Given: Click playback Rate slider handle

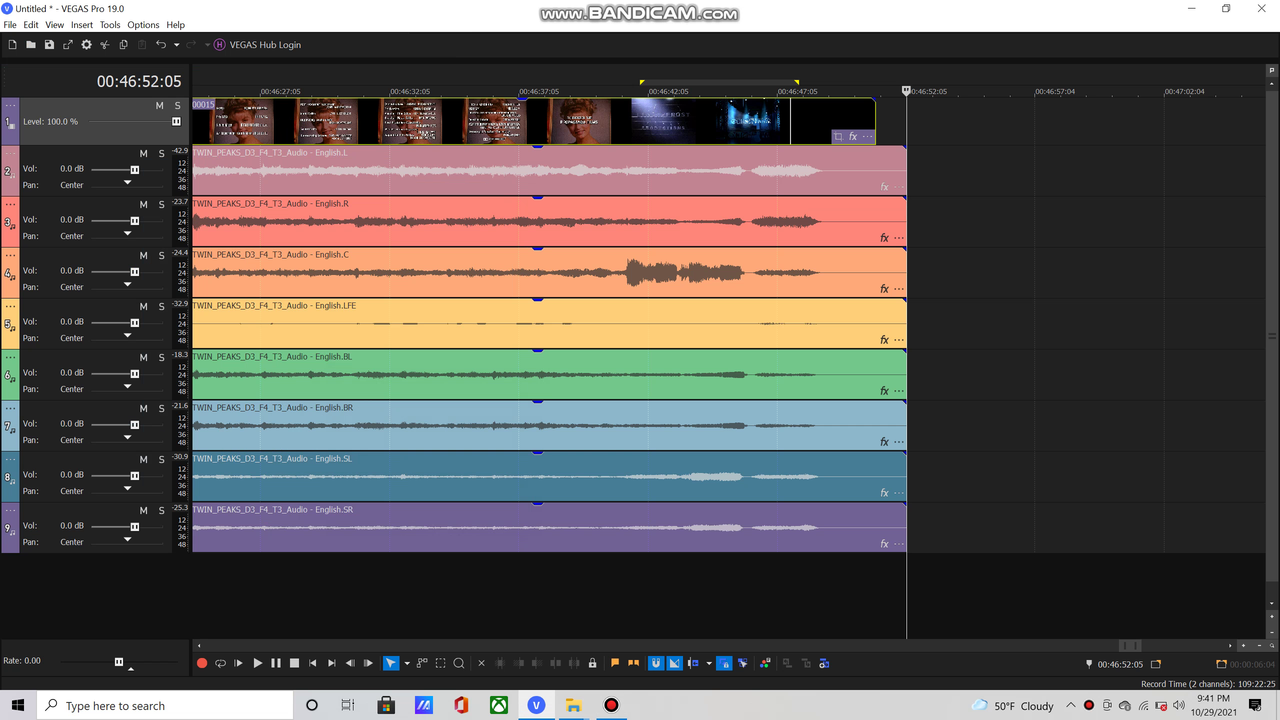Looking at the screenshot, I should click(x=119, y=662).
